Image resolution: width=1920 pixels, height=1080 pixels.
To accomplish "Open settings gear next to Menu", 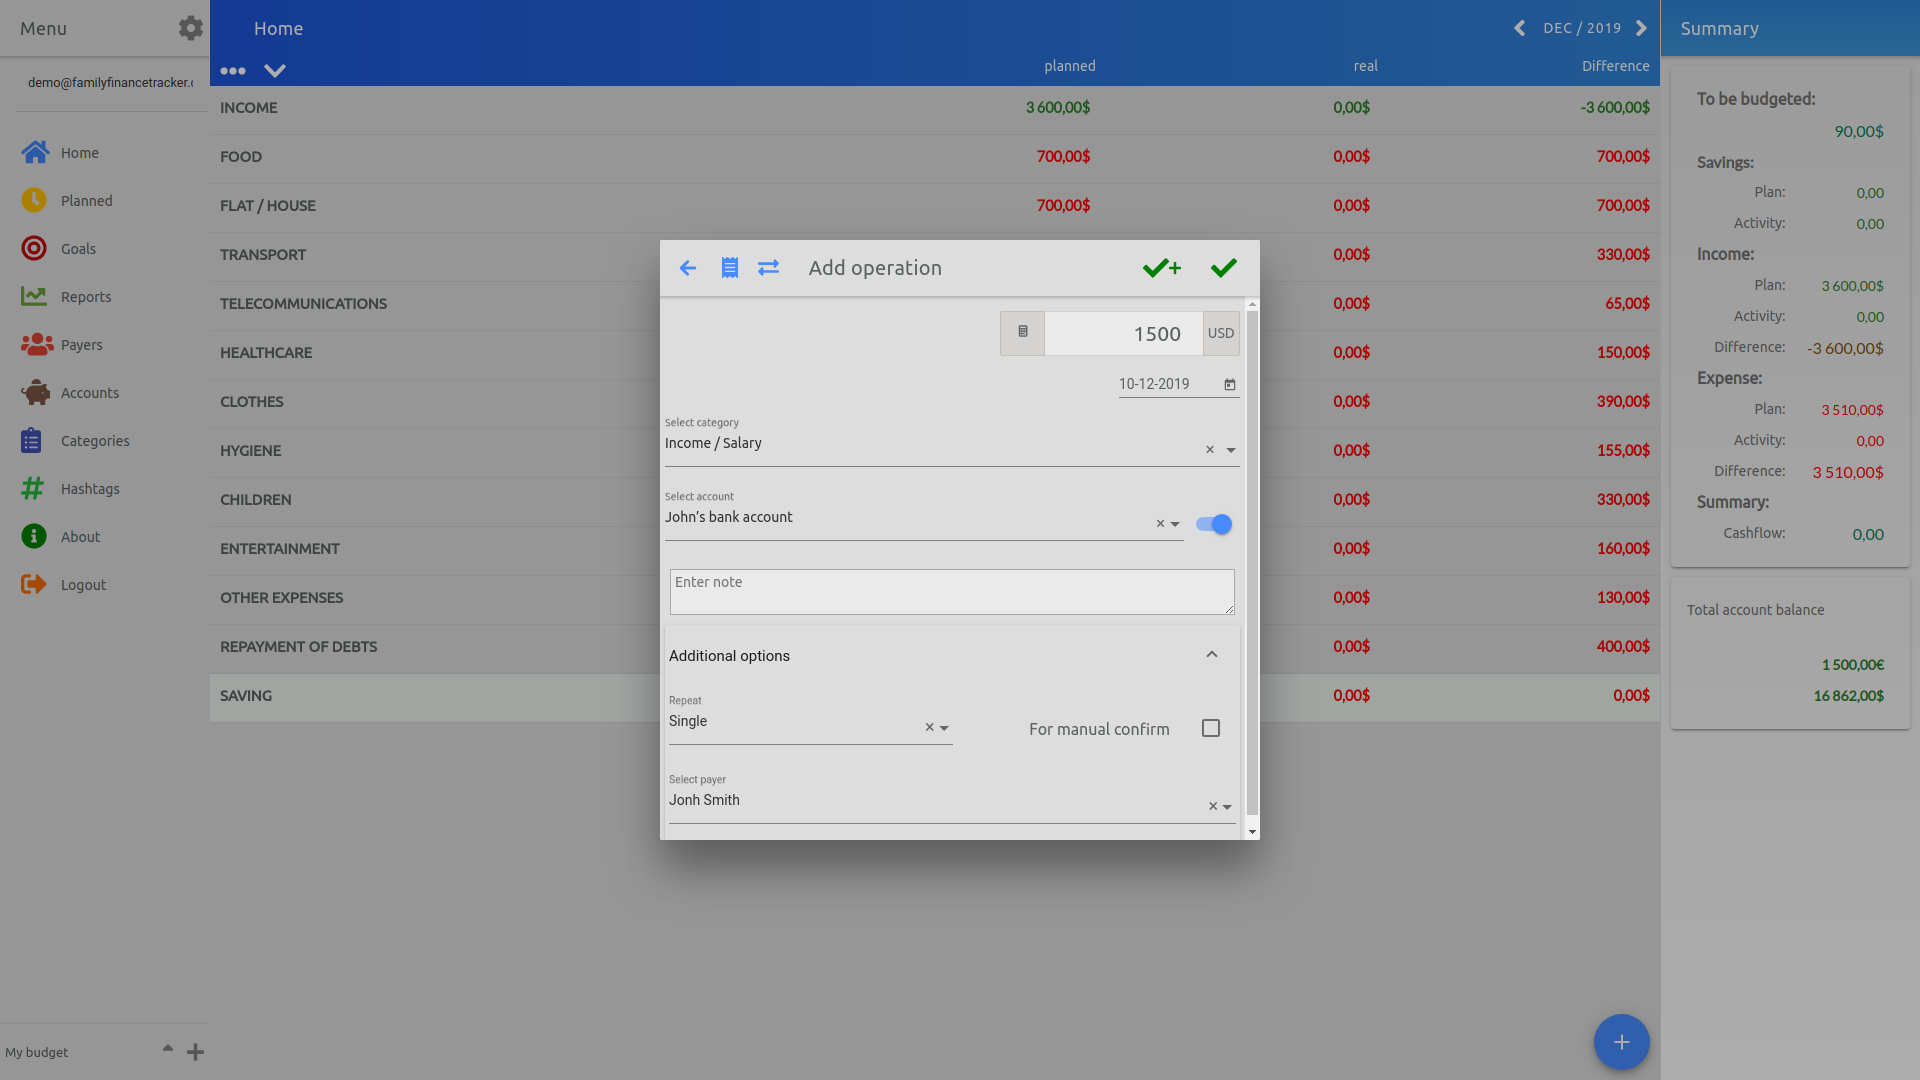I will (x=190, y=28).
